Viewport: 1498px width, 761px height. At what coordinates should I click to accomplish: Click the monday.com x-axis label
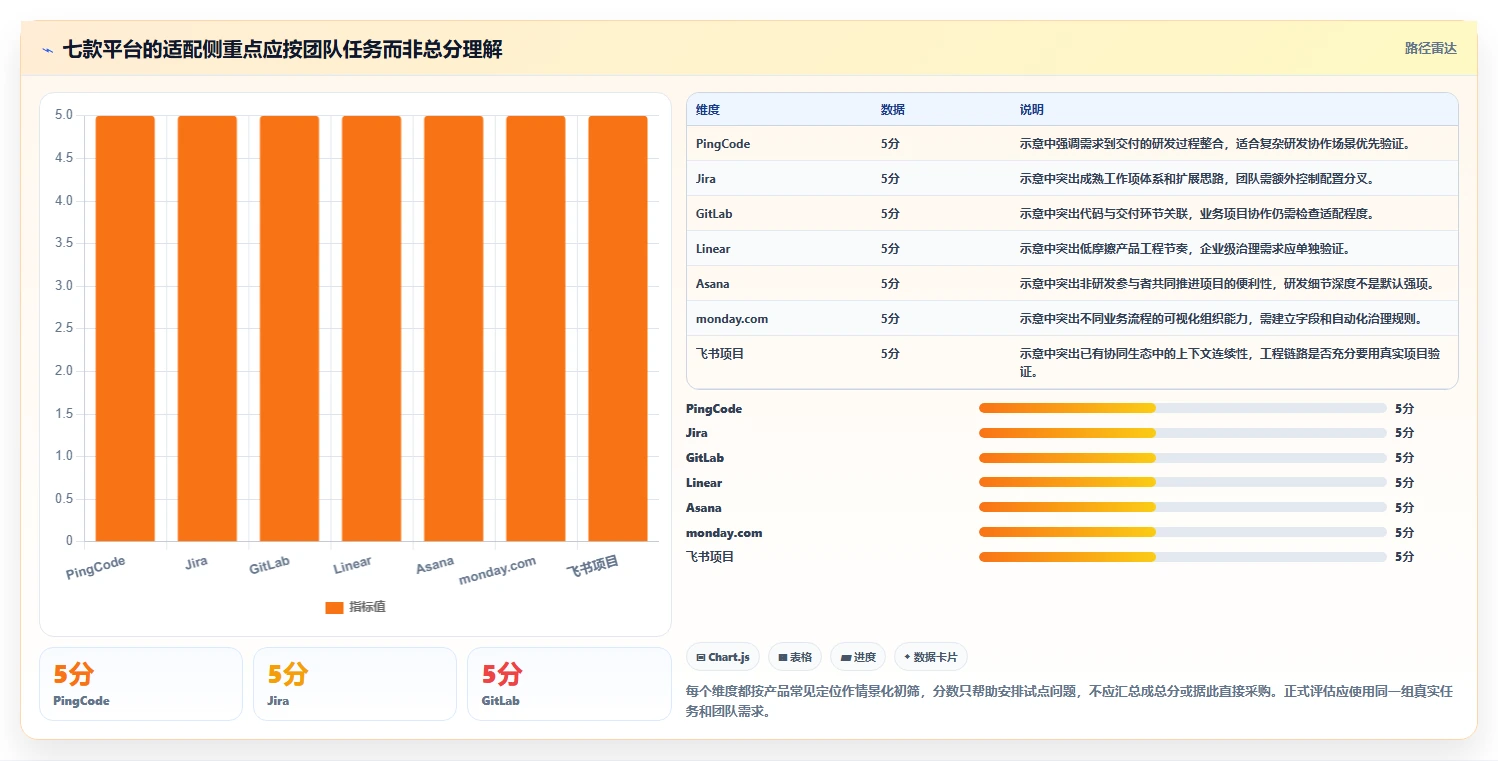point(497,570)
